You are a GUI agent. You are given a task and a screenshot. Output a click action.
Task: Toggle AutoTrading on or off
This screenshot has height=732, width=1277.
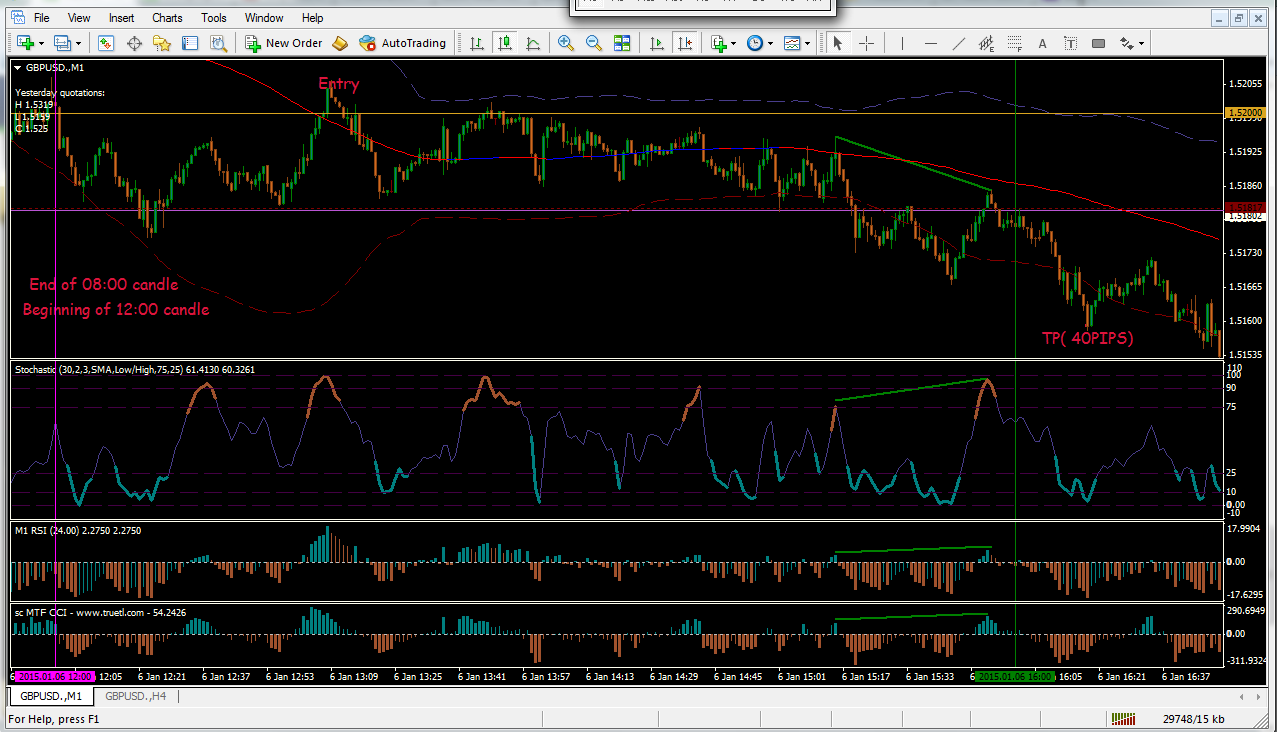(402, 43)
